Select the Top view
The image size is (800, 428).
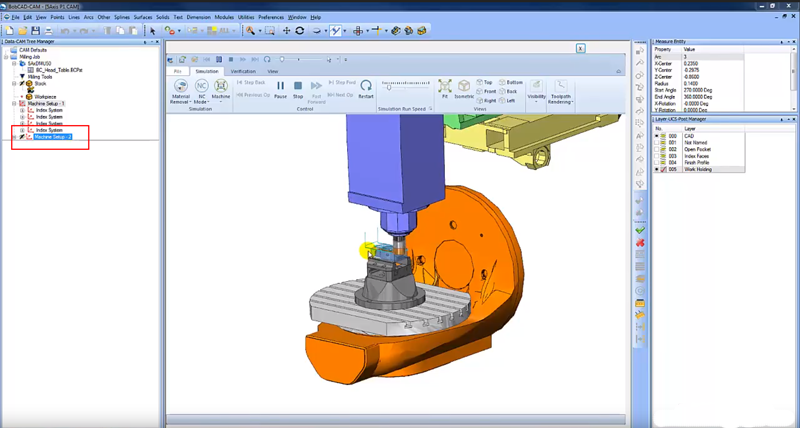[484, 82]
